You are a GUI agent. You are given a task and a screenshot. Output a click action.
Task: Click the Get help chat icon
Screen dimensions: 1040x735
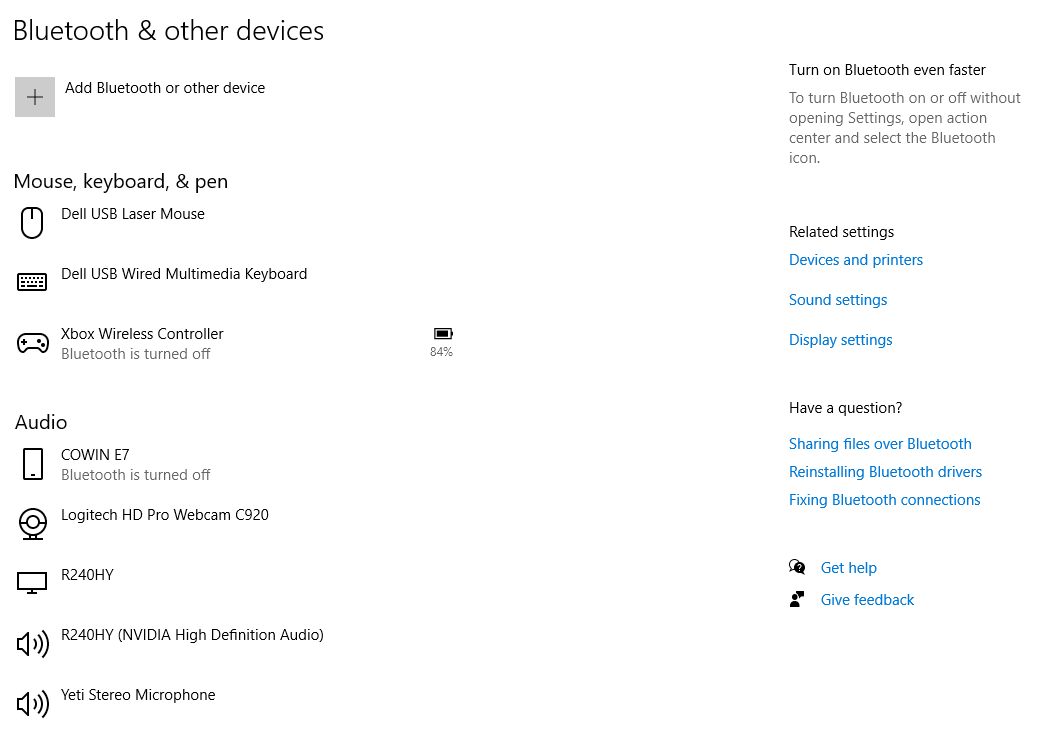(797, 567)
